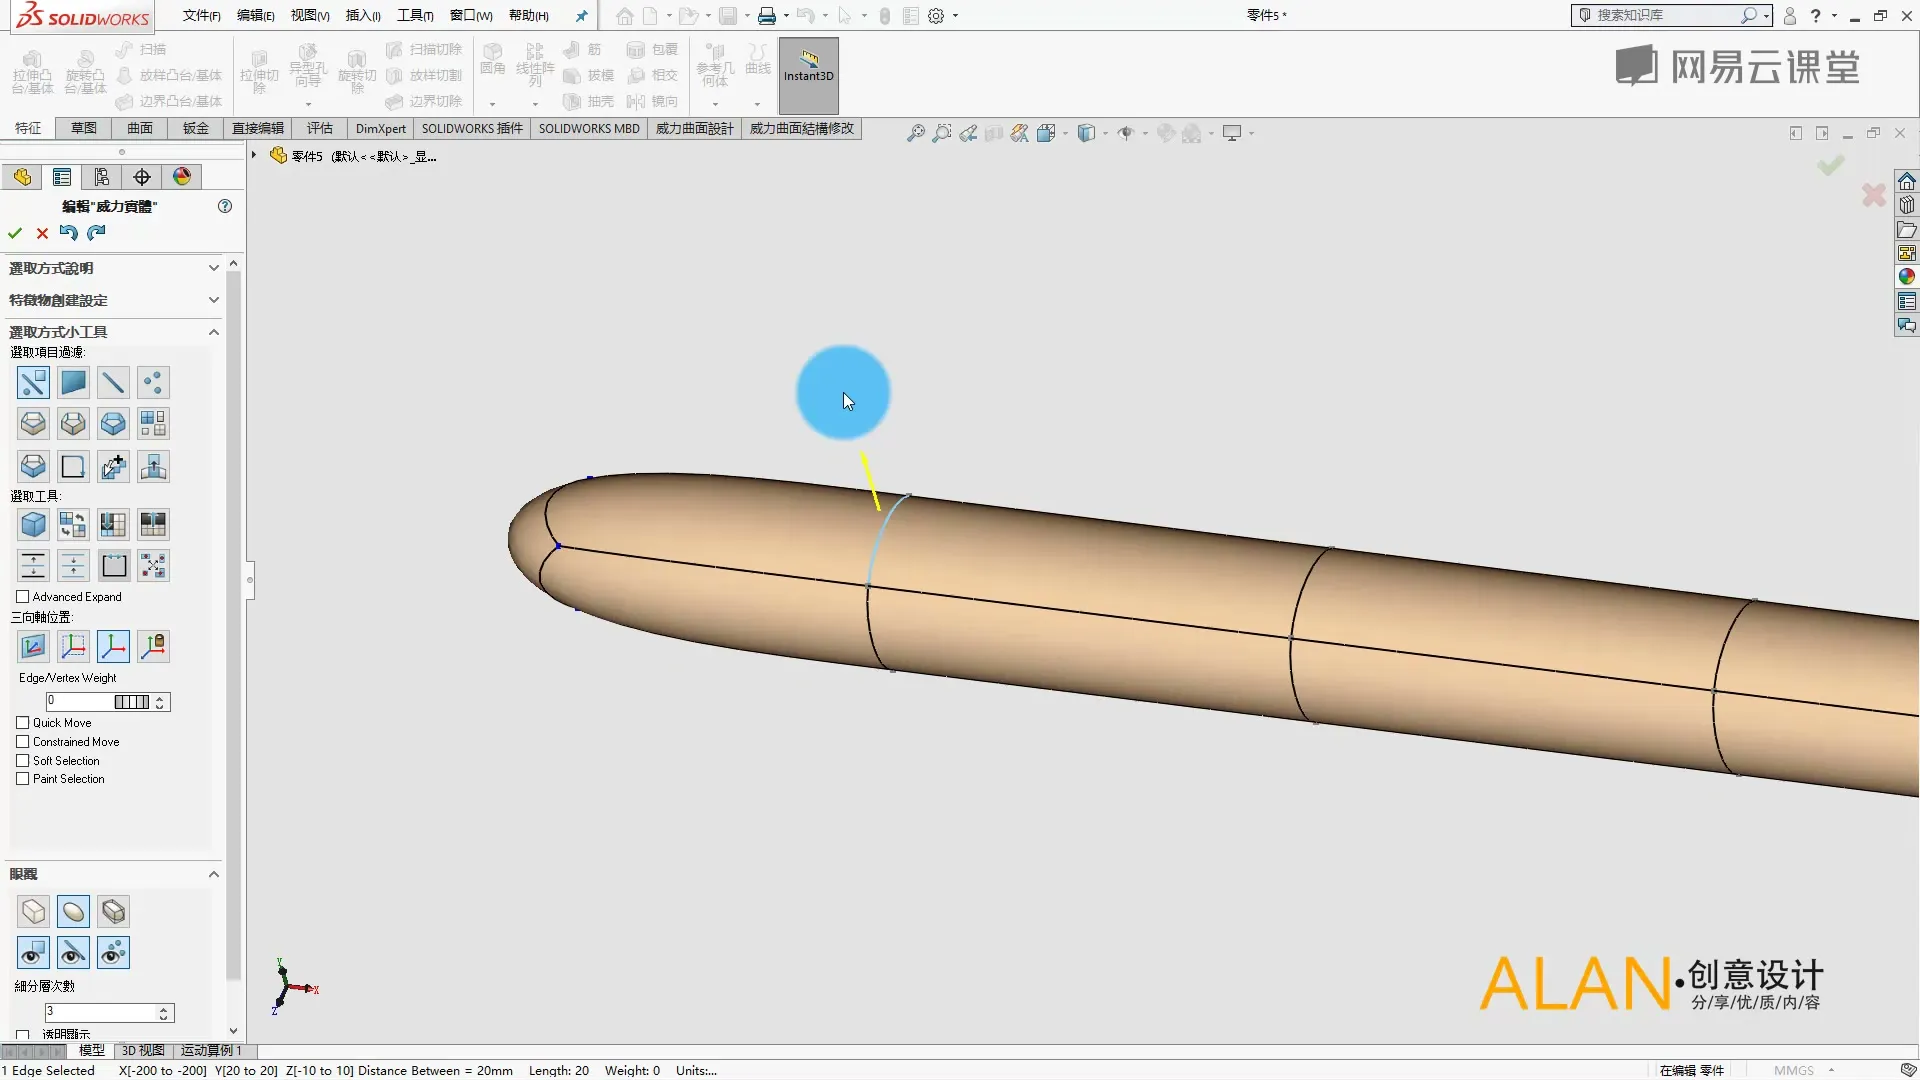Collapse the 選取方式小工具 section
This screenshot has width=1920, height=1080.
point(213,332)
